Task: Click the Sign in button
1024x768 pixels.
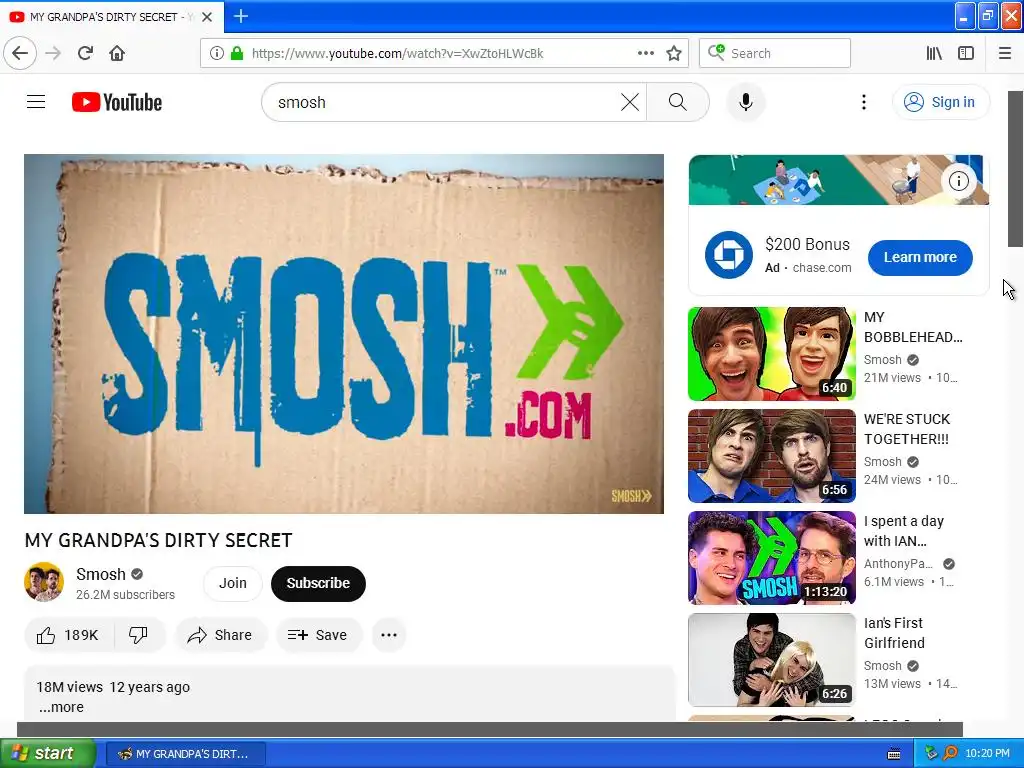Action: [940, 102]
